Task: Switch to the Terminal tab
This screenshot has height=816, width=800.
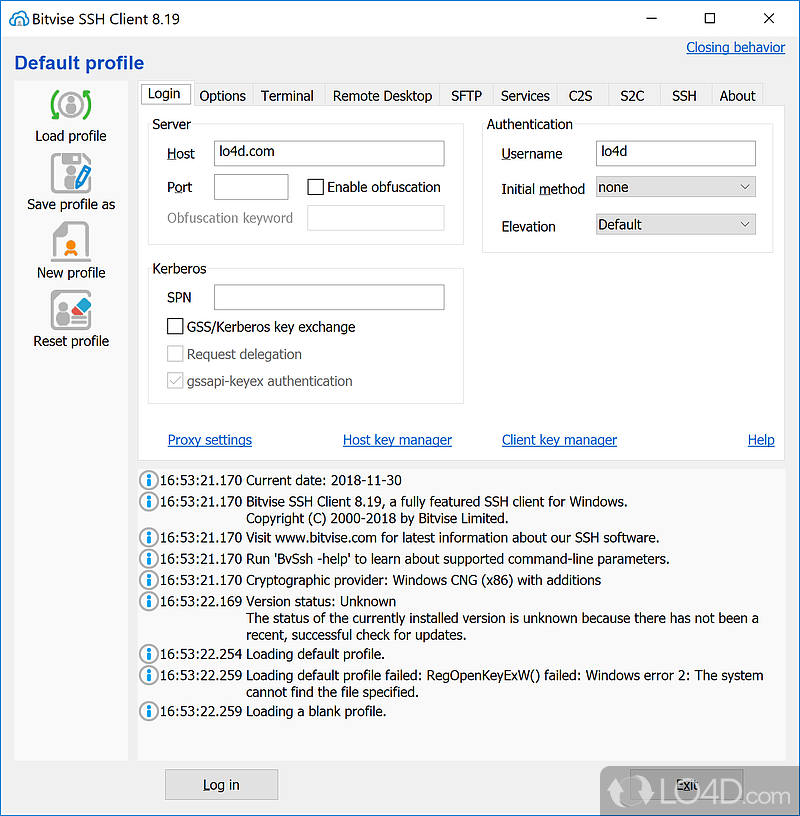Action: [x=287, y=96]
